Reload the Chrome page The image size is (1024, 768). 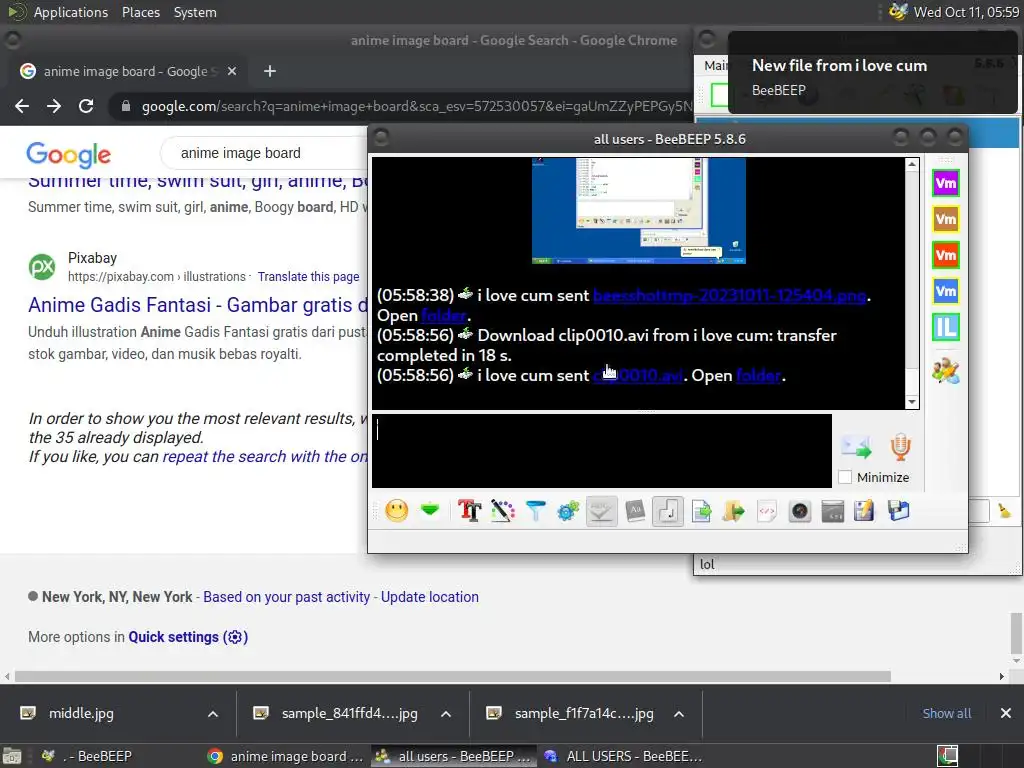(86, 106)
